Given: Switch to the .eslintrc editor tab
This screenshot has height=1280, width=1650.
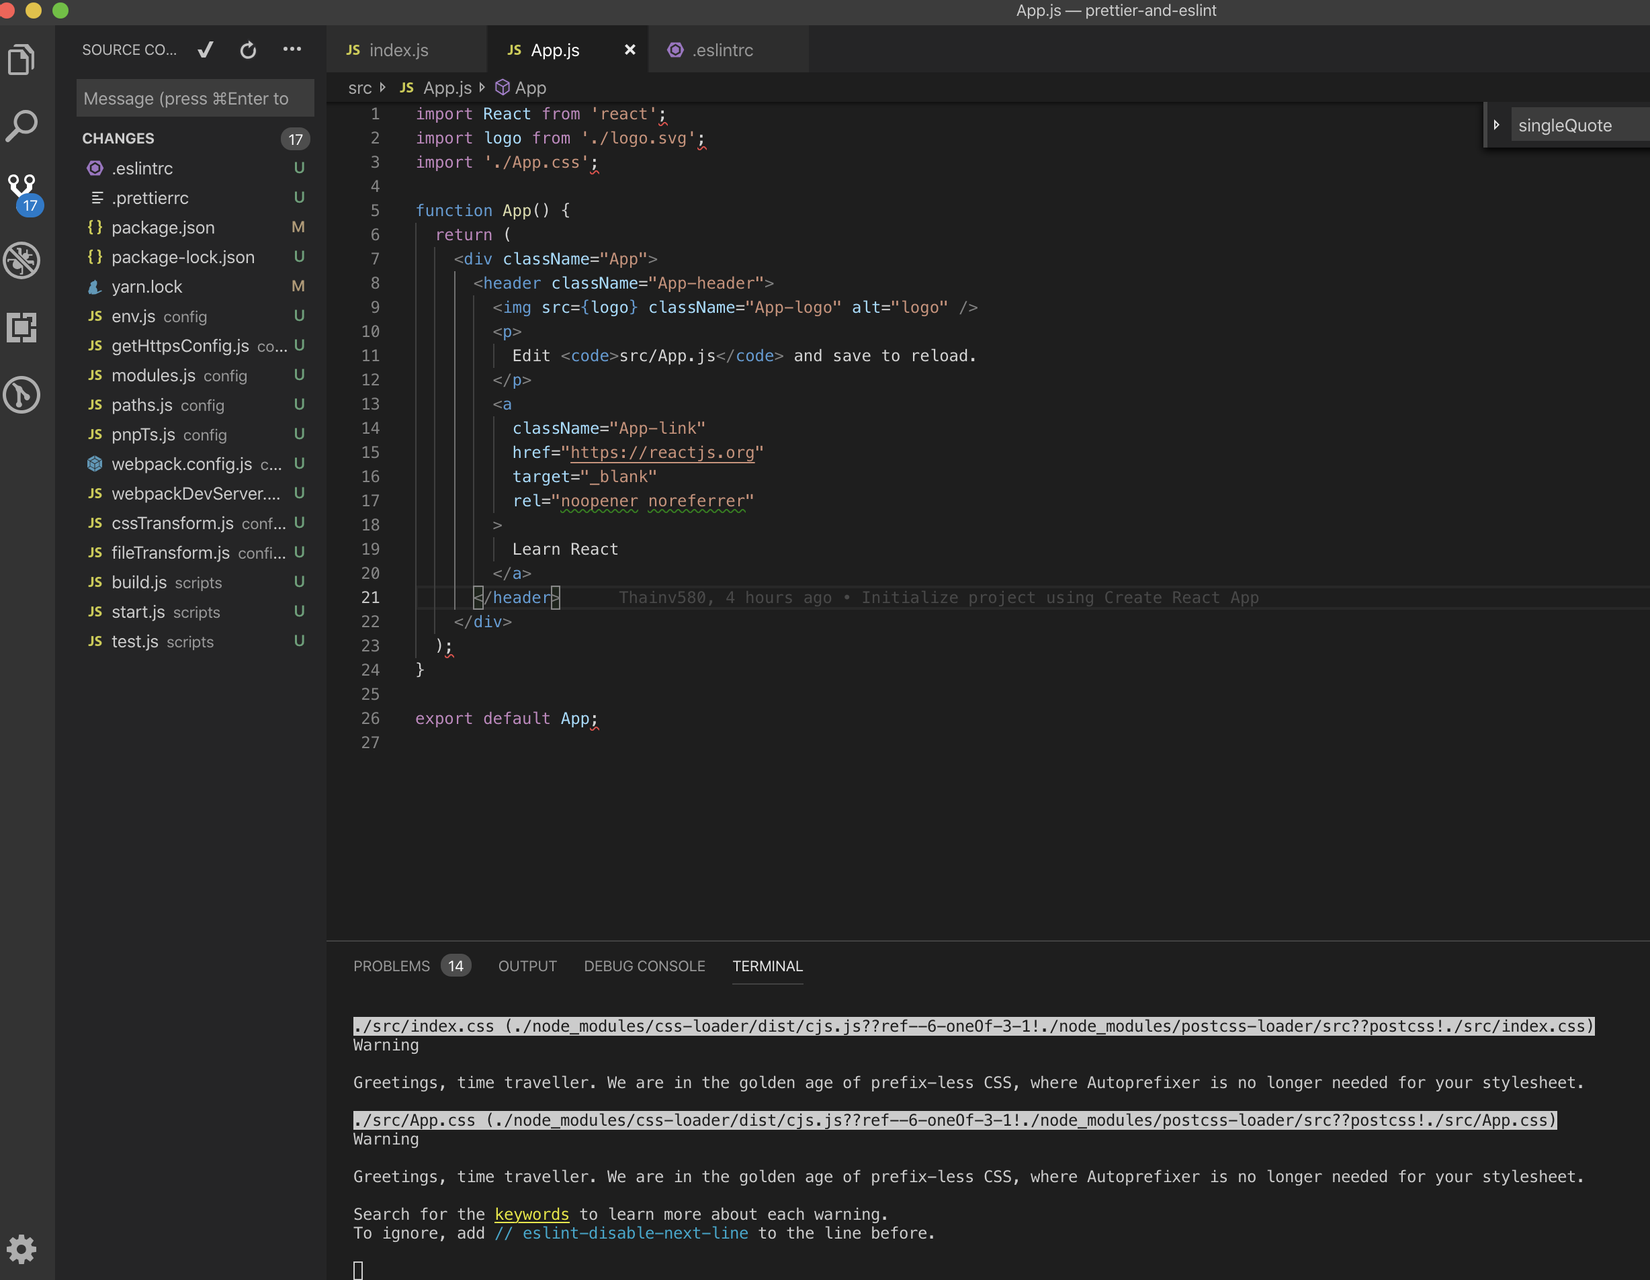Looking at the screenshot, I should tap(722, 50).
